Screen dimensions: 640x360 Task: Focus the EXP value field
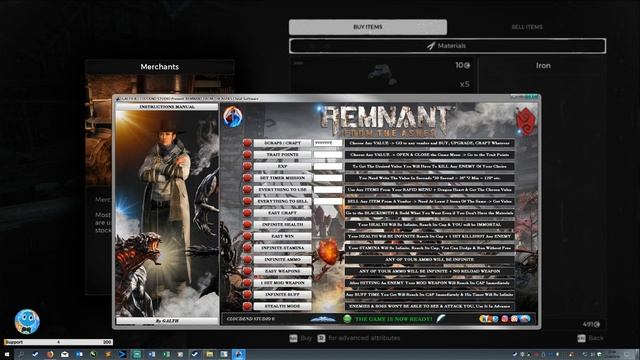(328, 167)
